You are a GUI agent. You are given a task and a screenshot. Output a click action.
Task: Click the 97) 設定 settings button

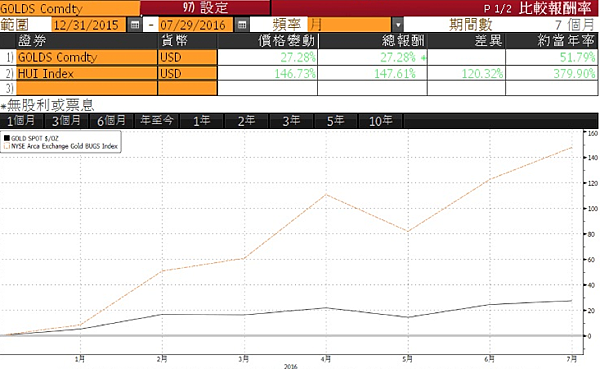click(x=205, y=8)
